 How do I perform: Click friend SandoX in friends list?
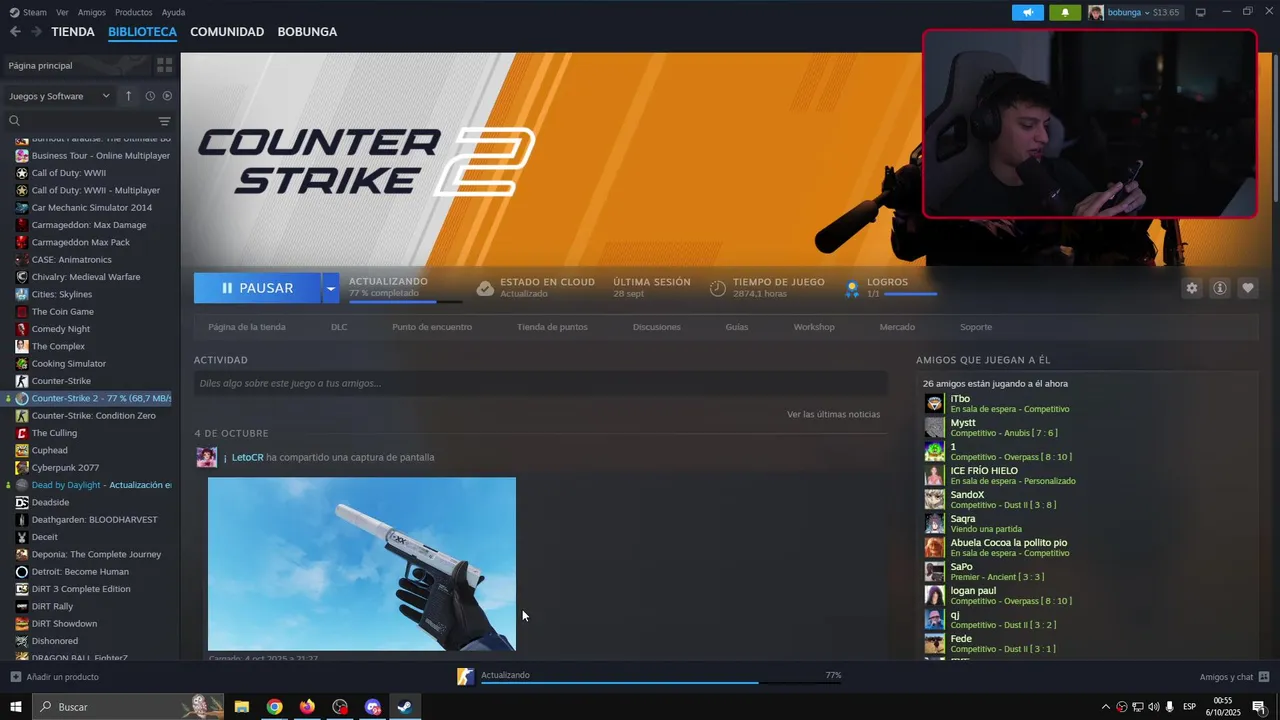coord(967,495)
